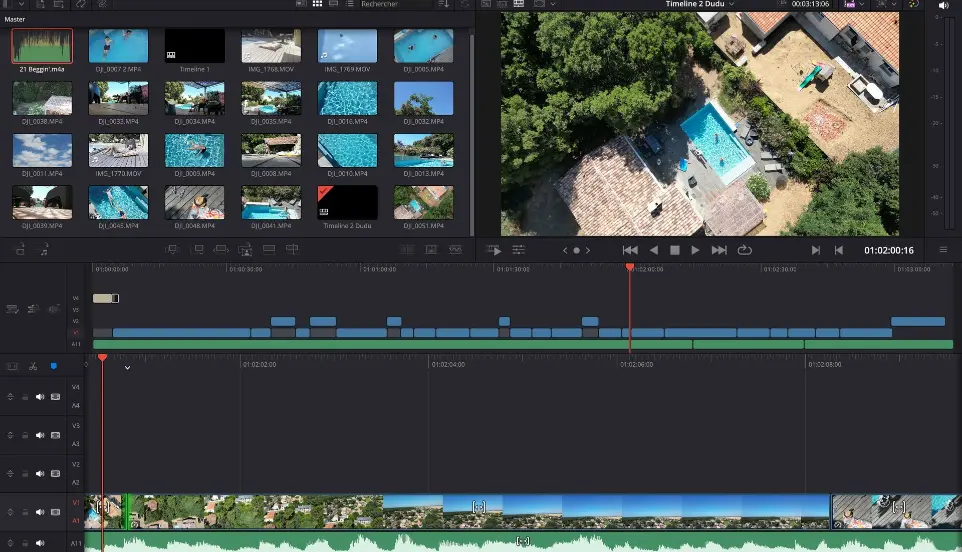Click the split clip scissors icon
962x552 pixels.
[x=33, y=366]
